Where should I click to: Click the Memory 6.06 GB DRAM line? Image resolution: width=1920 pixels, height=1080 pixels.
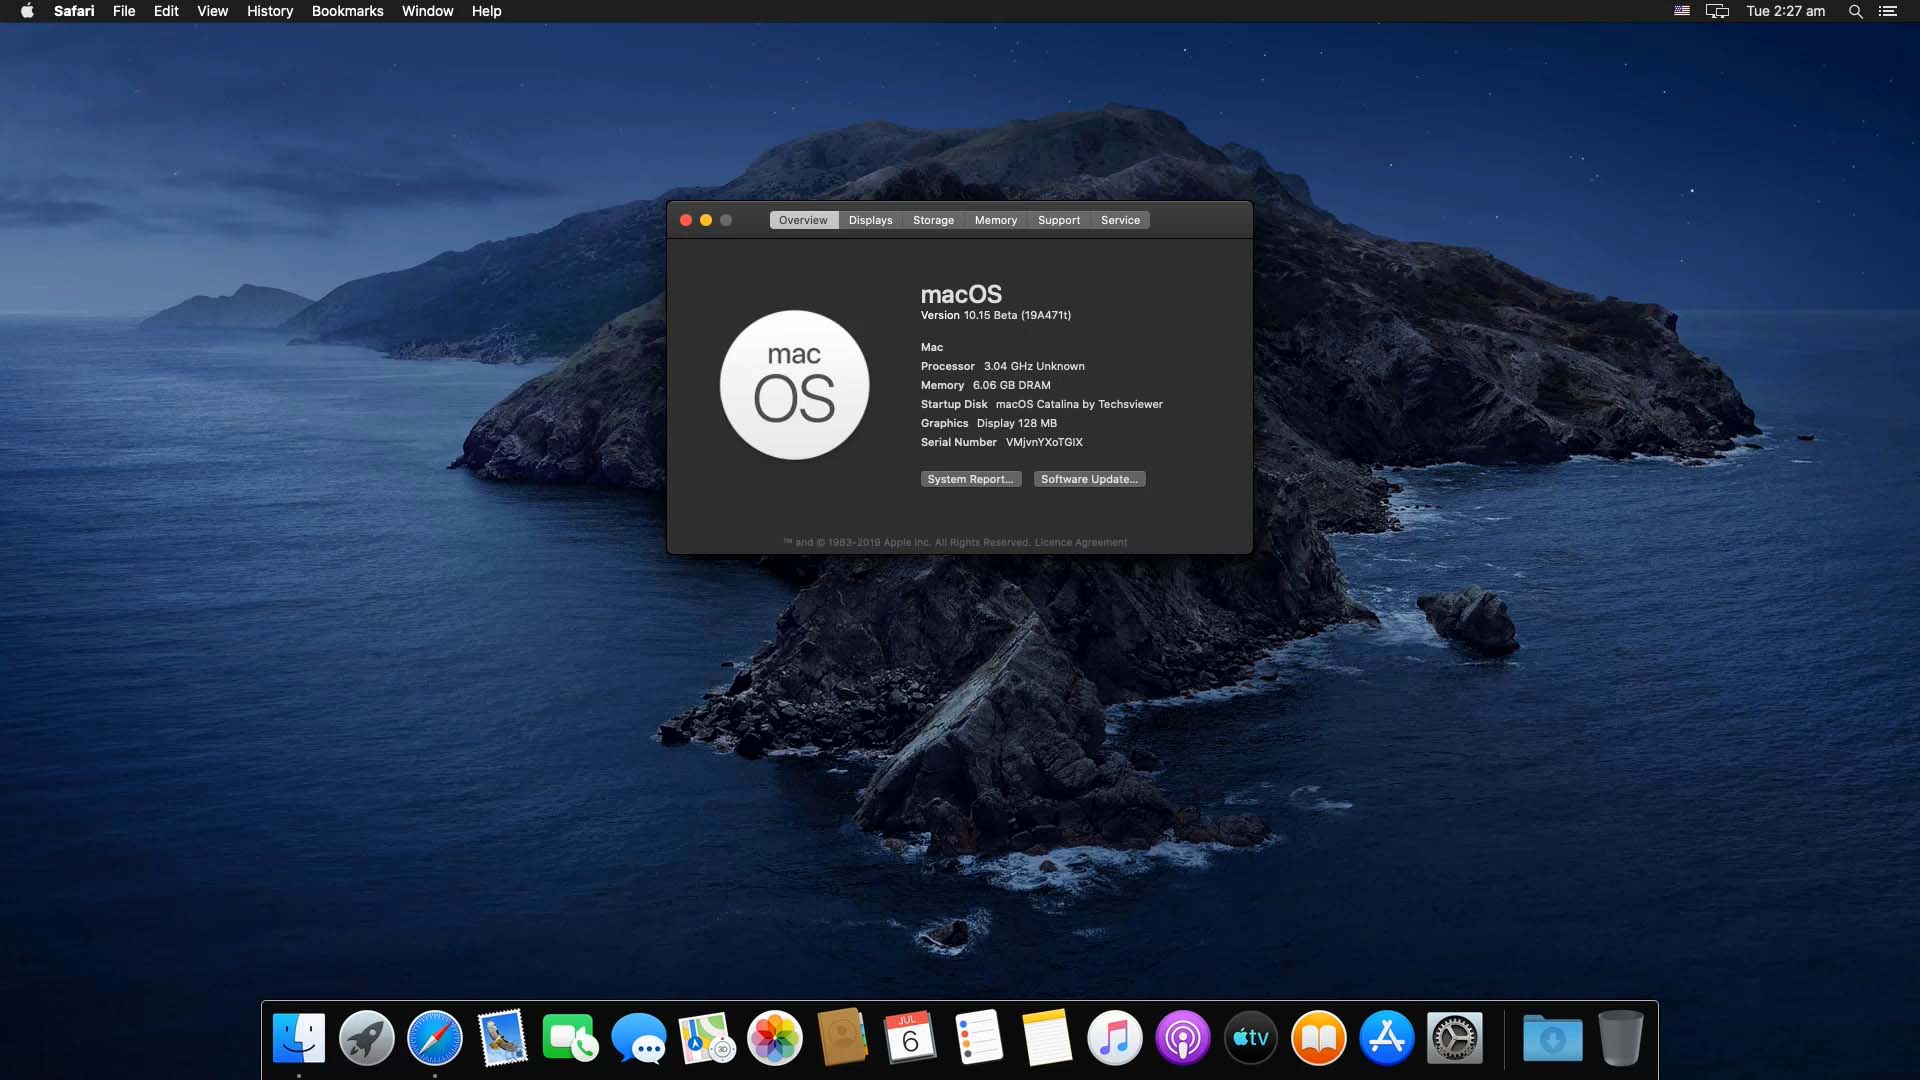tap(985, 385)
